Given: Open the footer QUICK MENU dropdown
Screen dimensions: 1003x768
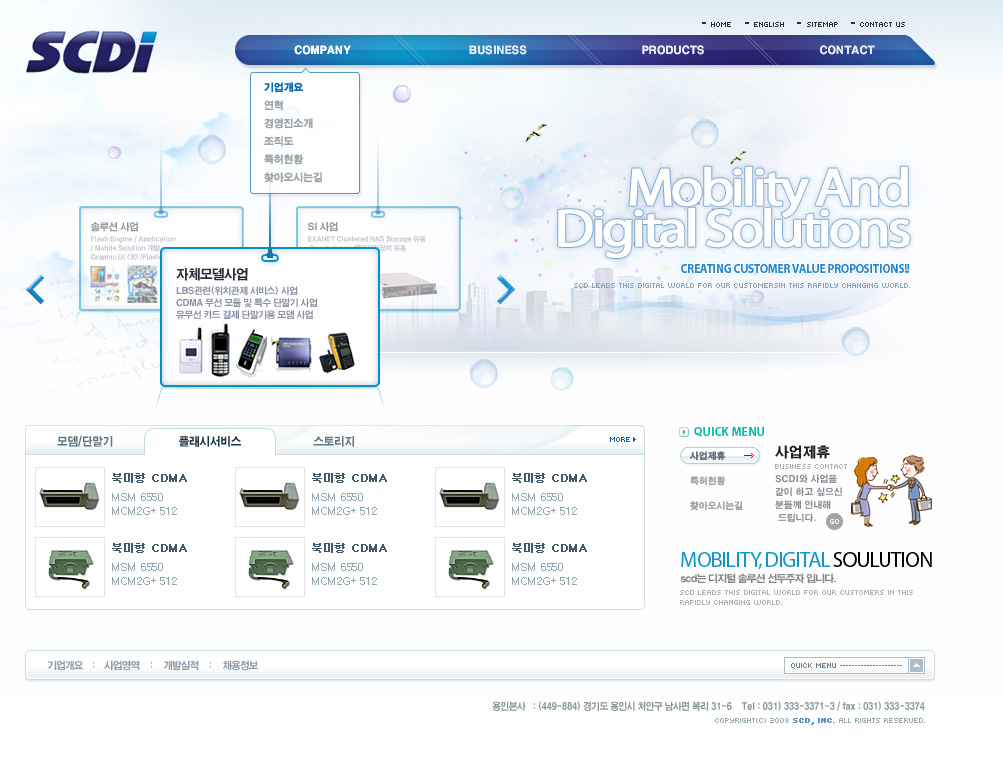Looking at the screenshot, I should point(916,666).
